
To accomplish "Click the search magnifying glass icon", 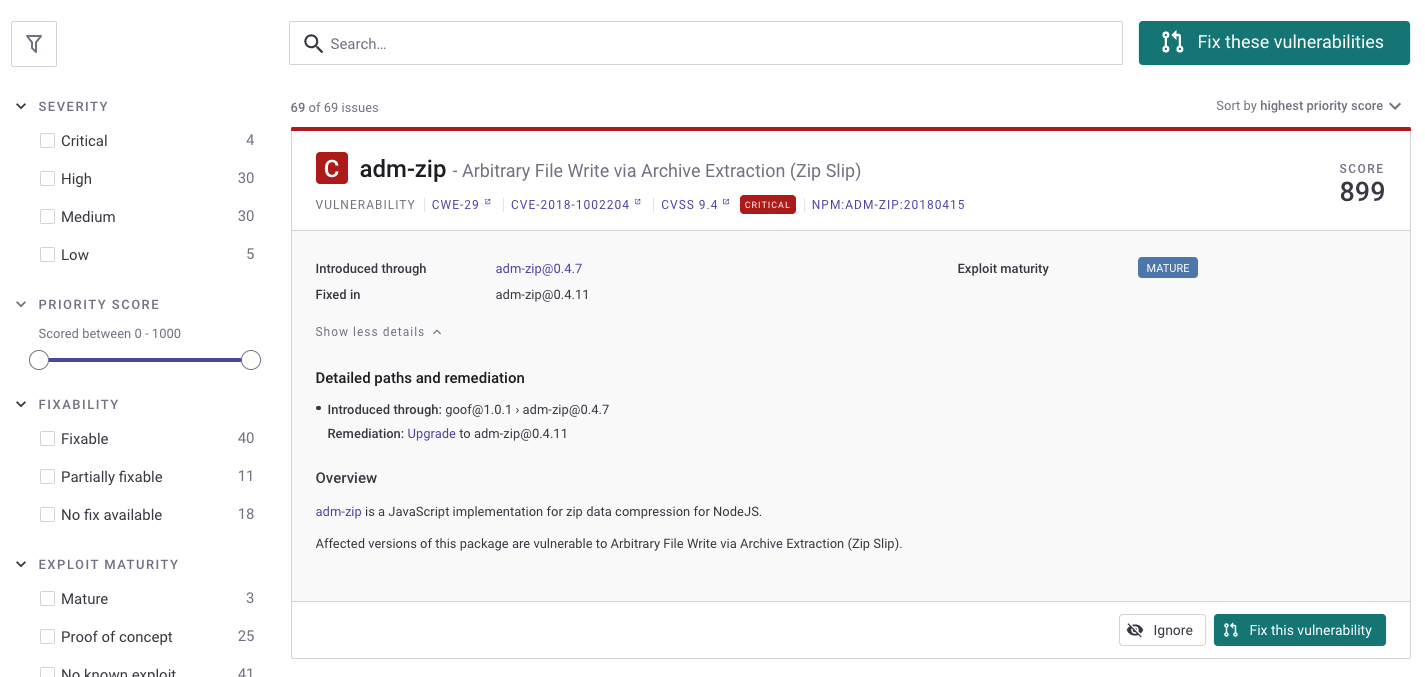I will 313,44.
